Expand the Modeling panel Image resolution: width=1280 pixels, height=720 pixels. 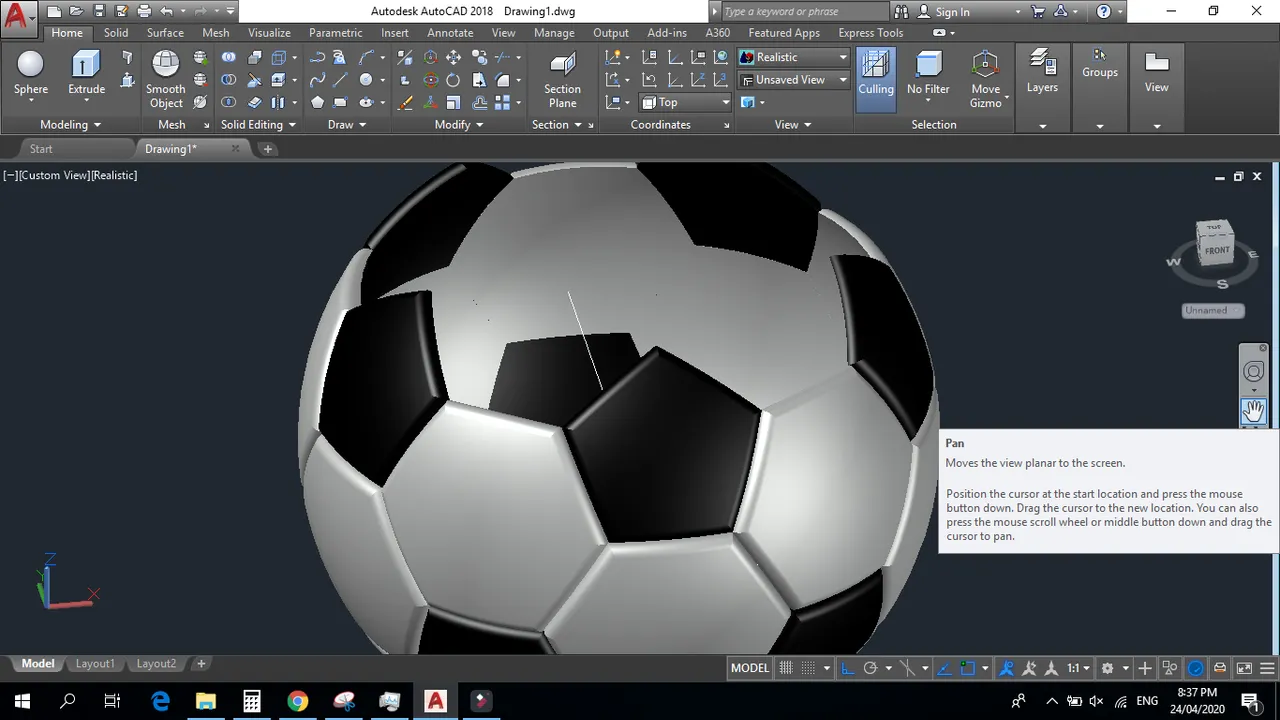pos(70,124)
